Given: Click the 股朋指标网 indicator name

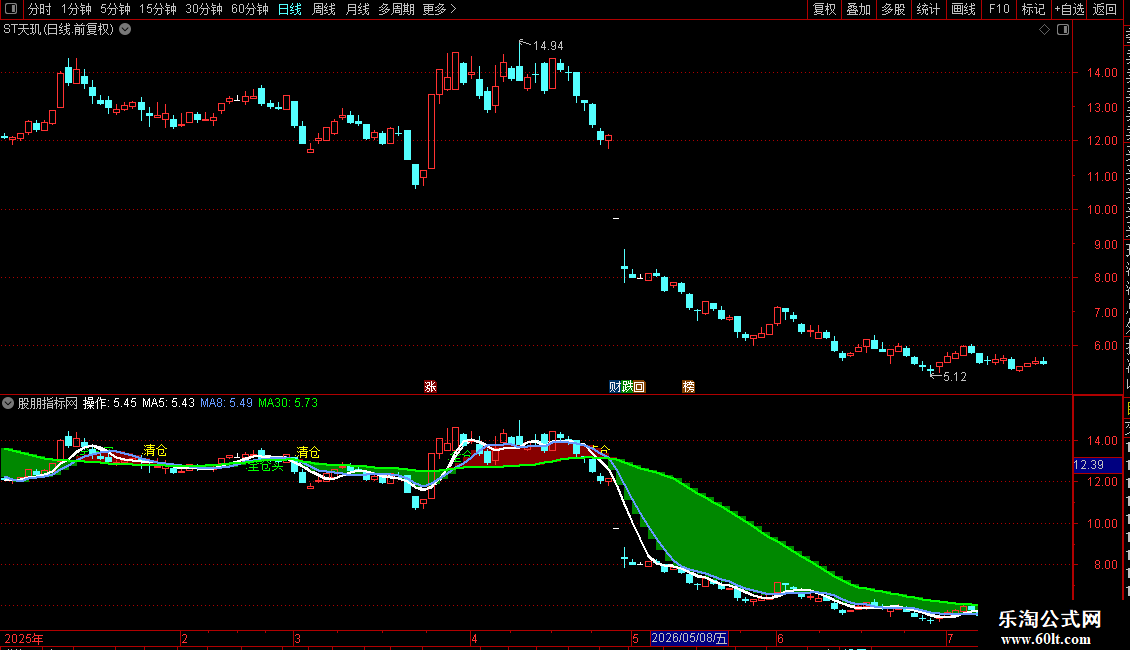Looking at the screenshot, I should click(x=48, y=403).
